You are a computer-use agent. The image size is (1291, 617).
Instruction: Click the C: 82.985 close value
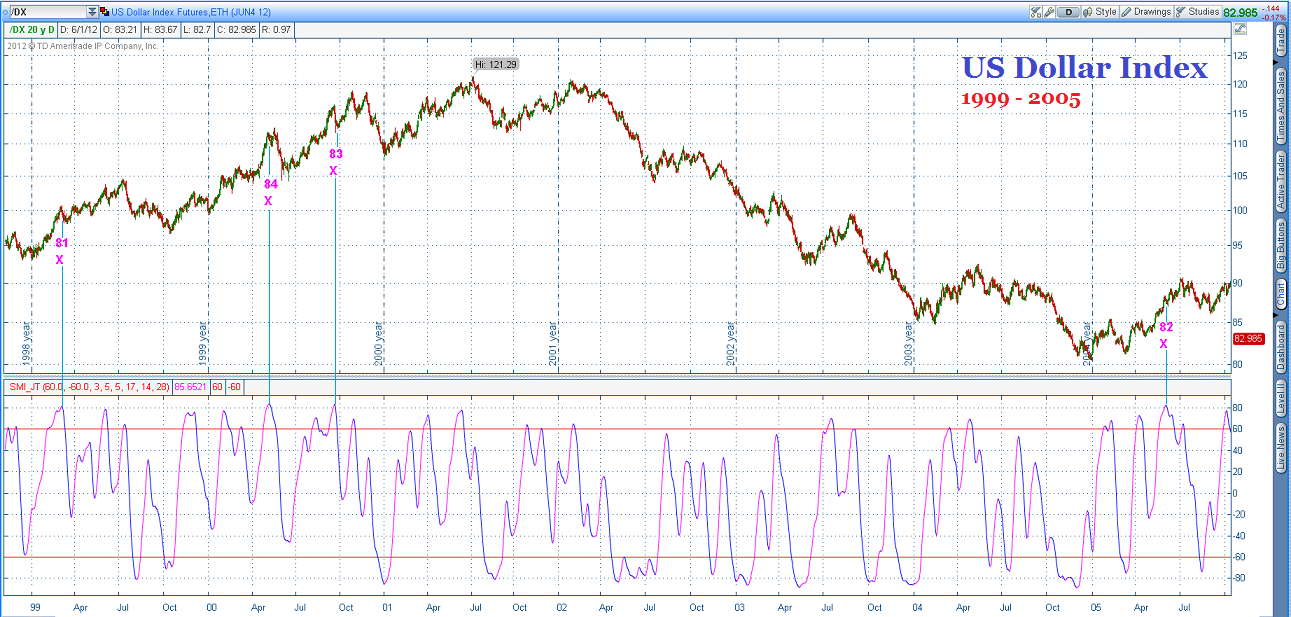[236, 30]
